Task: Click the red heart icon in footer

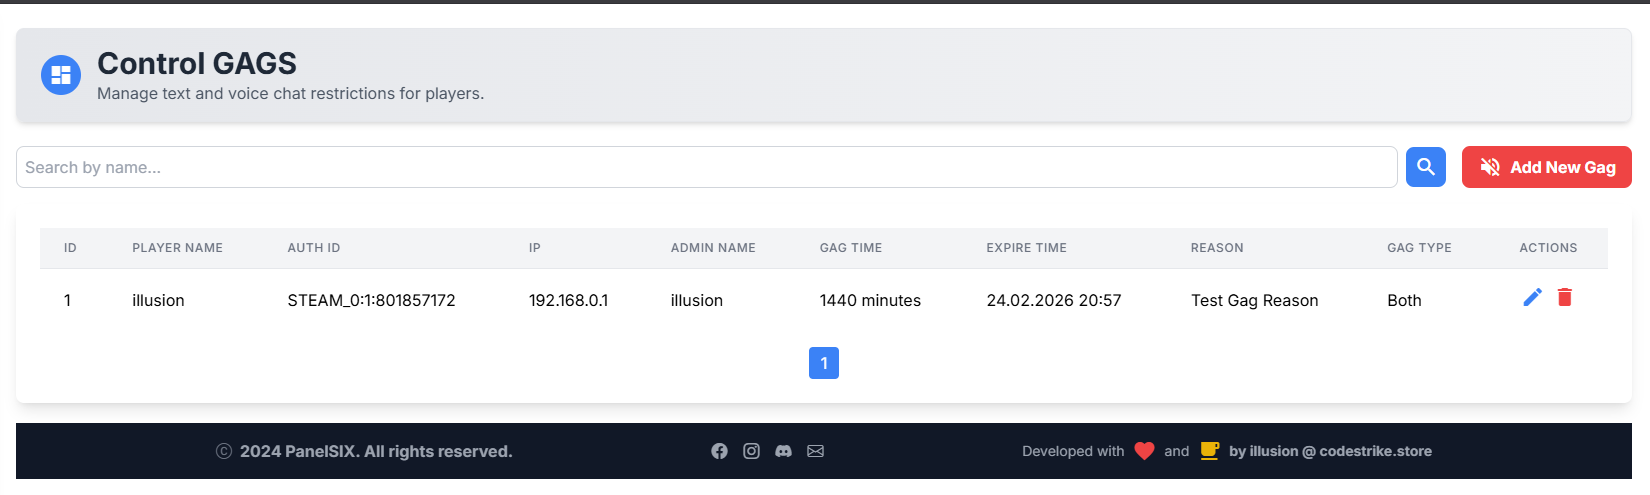Action: (1144, 451)
